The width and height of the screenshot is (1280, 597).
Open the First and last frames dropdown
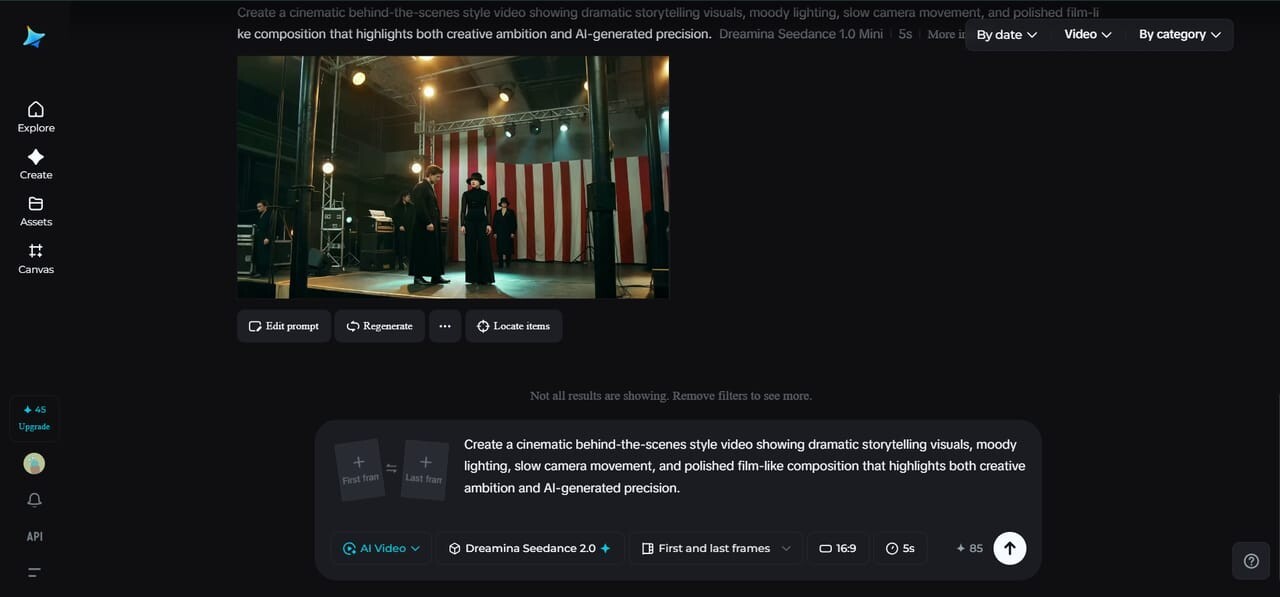click(716, 548)
